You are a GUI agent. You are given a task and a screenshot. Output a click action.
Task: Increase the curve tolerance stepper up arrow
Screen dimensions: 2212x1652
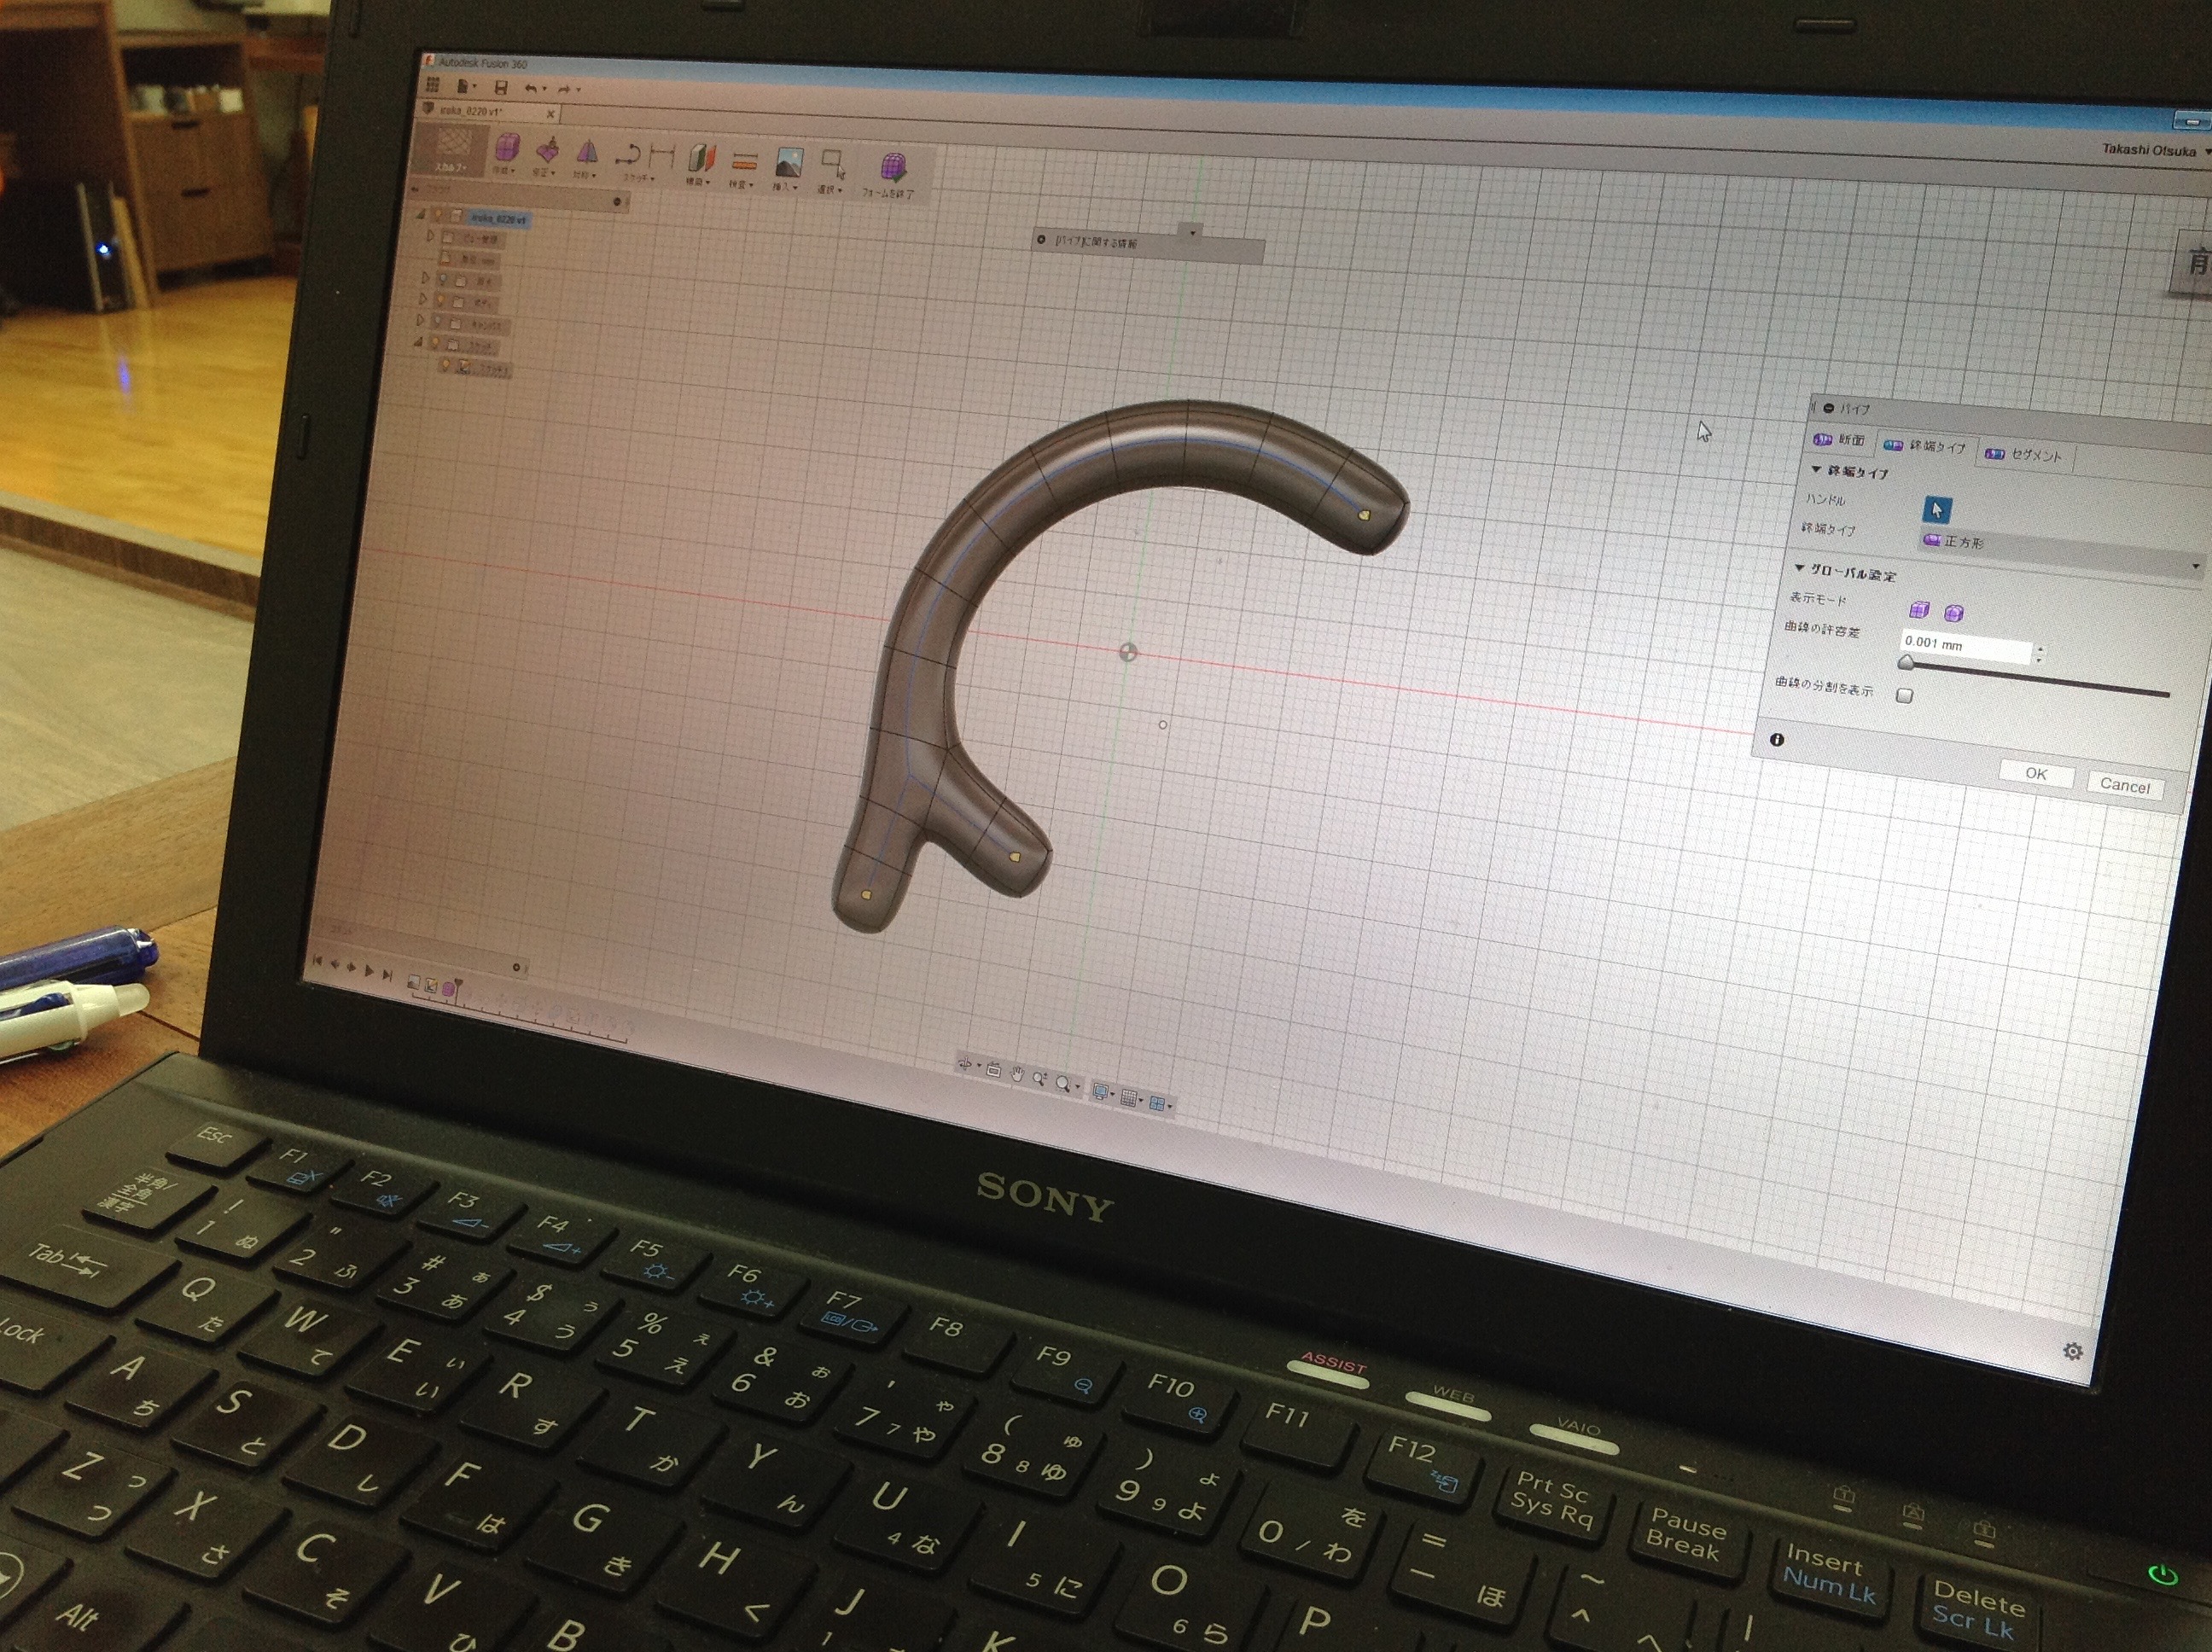coord(2040,649)
